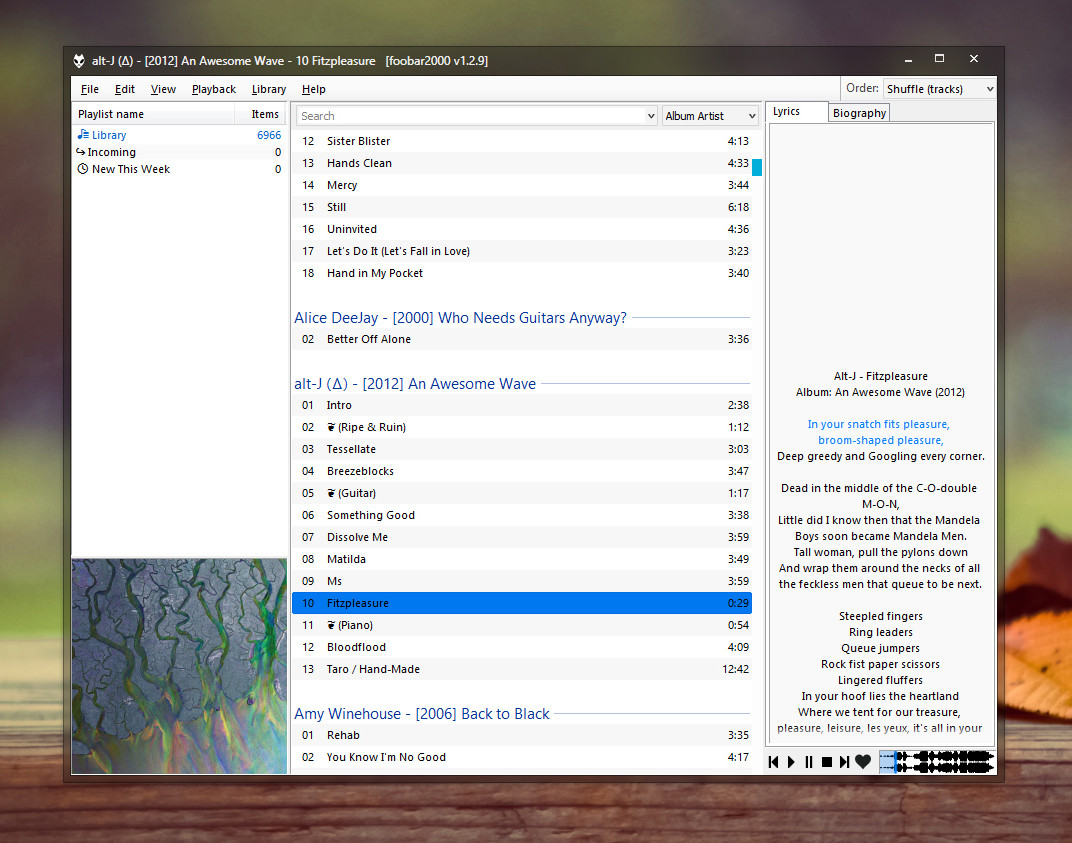1072x843 pixels.
Task: Select track Breezeblocks
Action: tap(522, 471)
